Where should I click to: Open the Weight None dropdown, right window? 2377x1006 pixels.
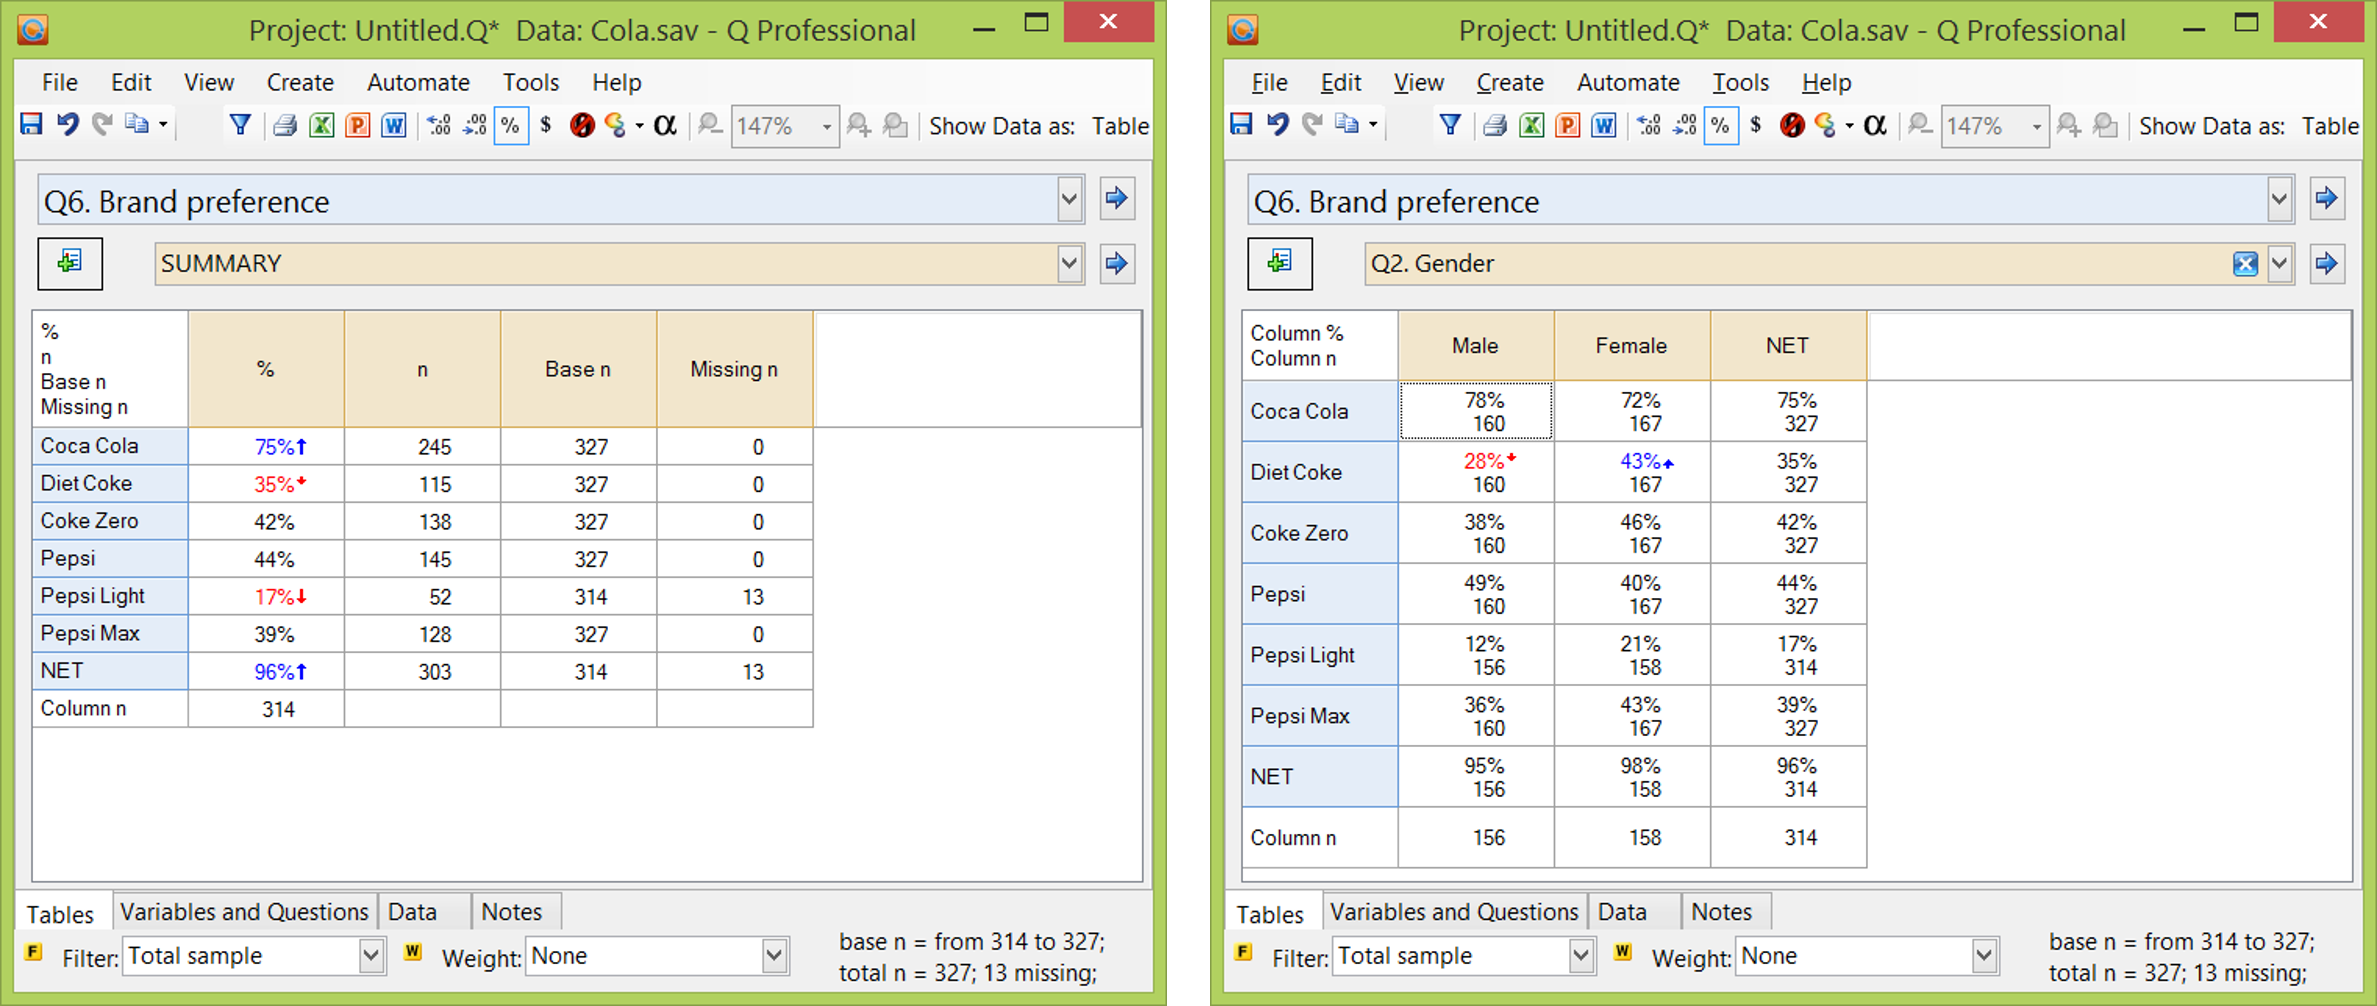(1984, 956)
